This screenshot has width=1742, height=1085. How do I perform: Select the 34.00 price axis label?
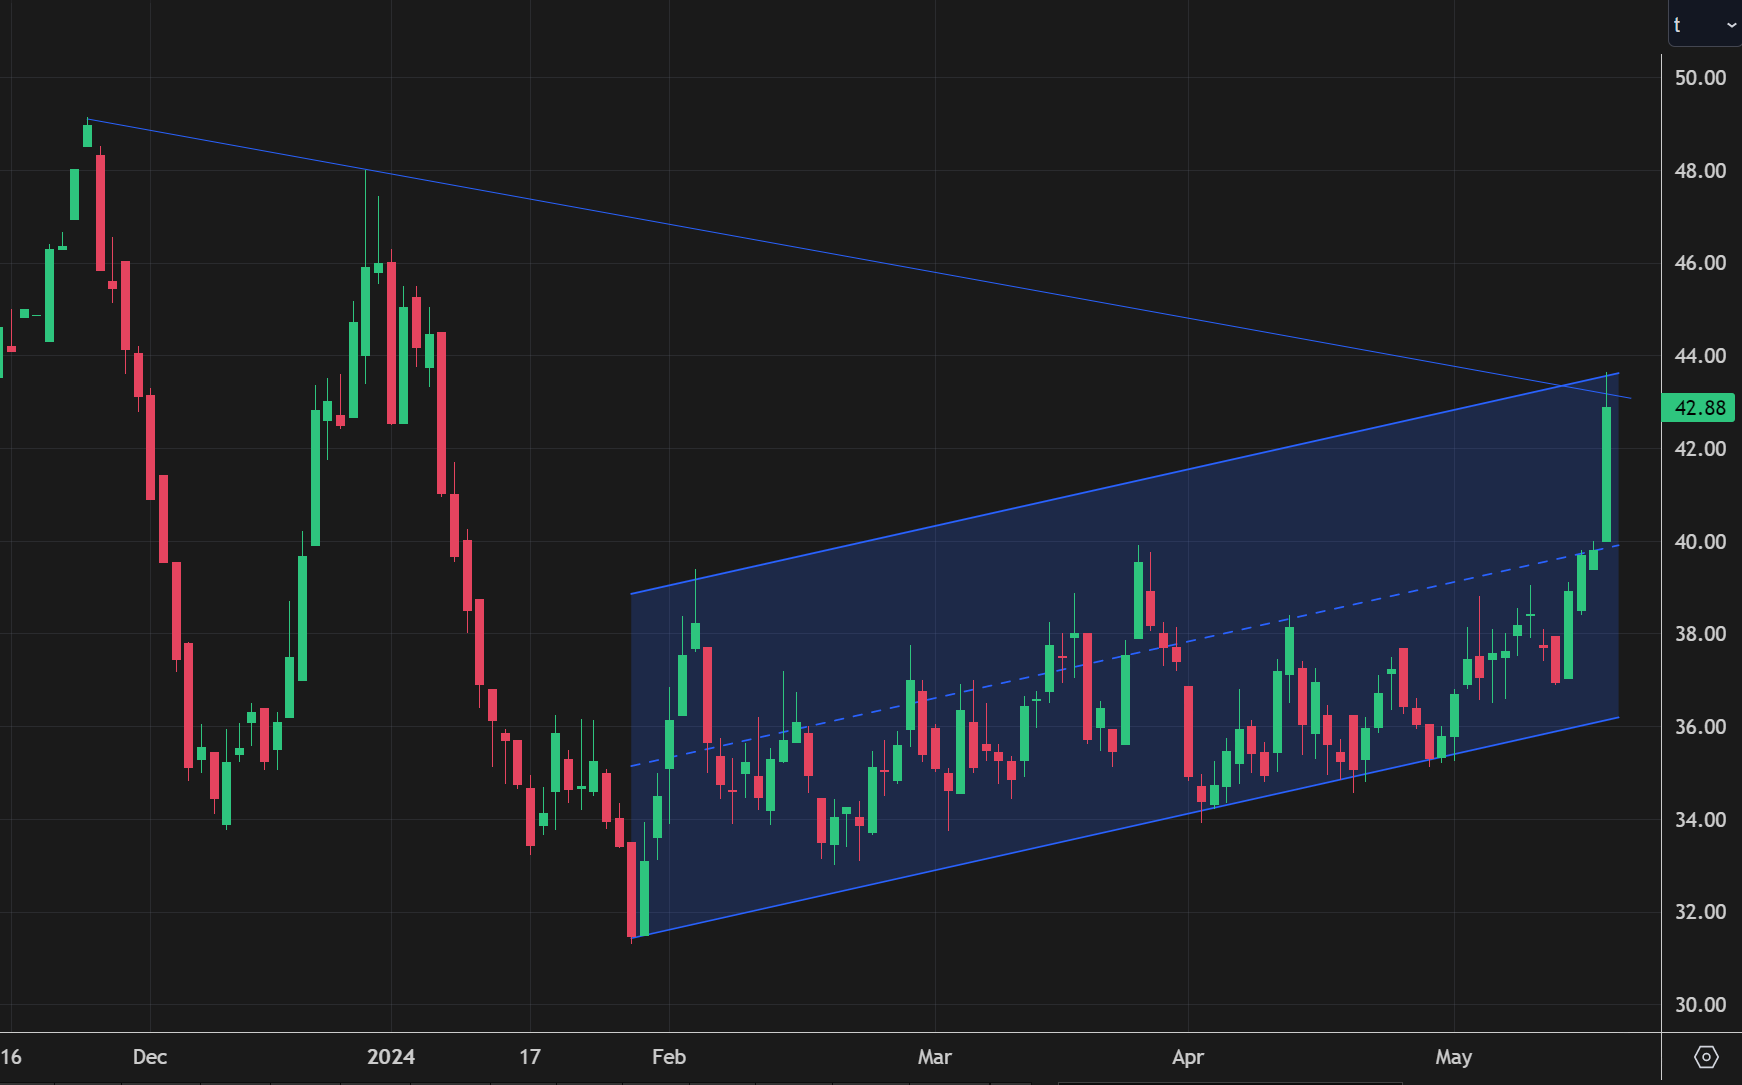coord(1700,820)
